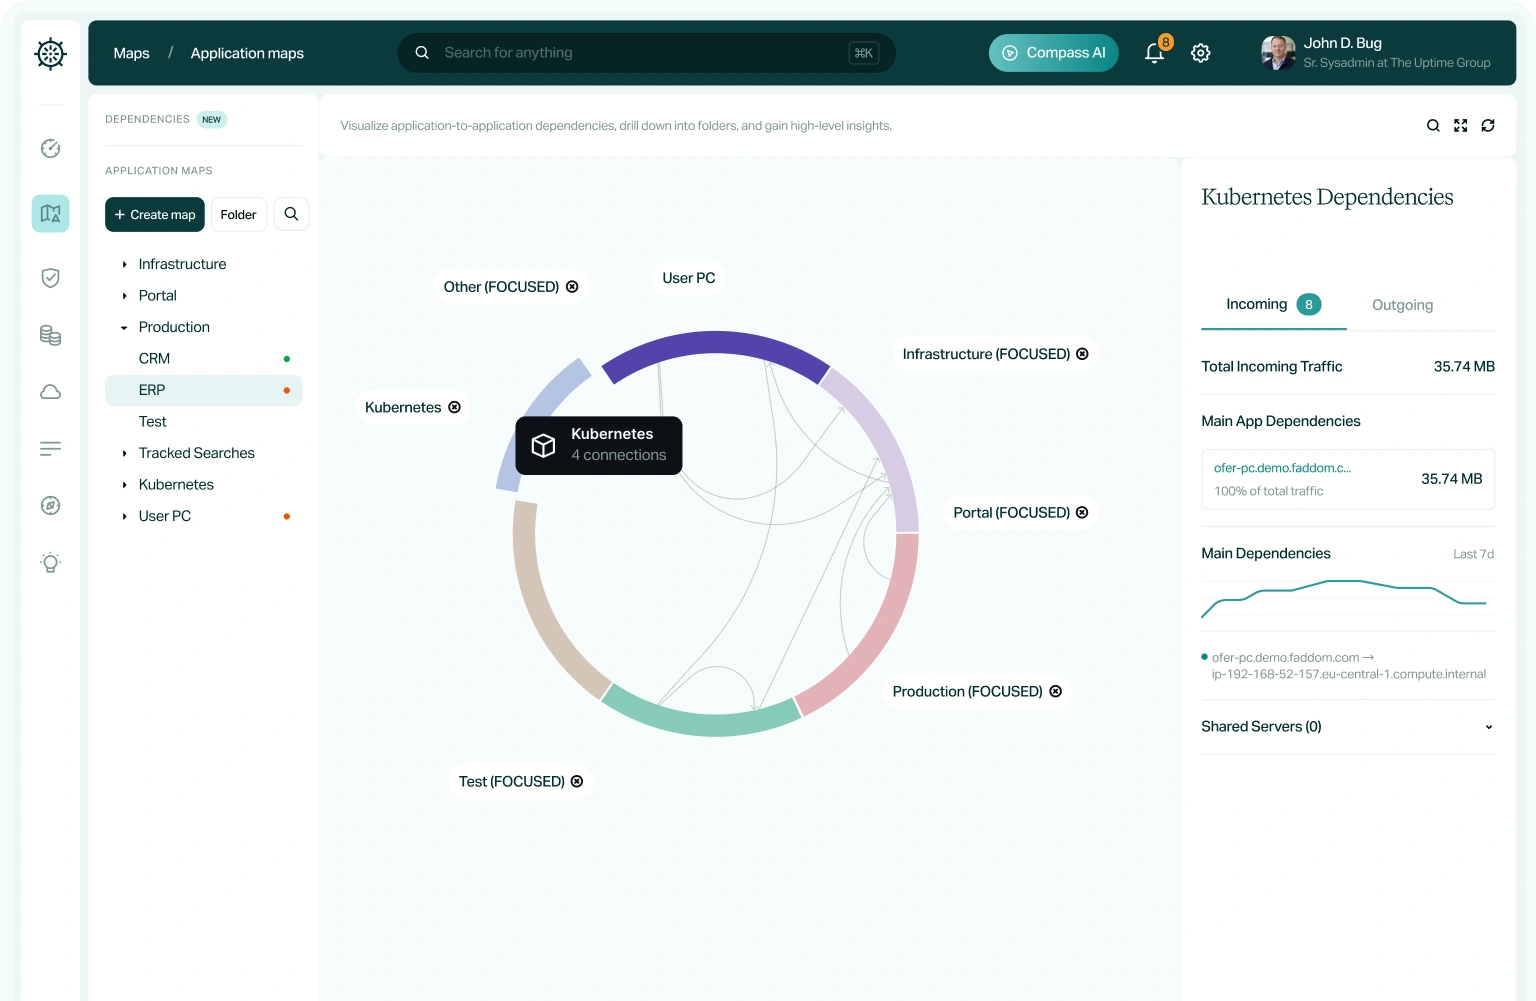
Task: Refresh the dependency map view
Action: click(x=1488, y=125)
